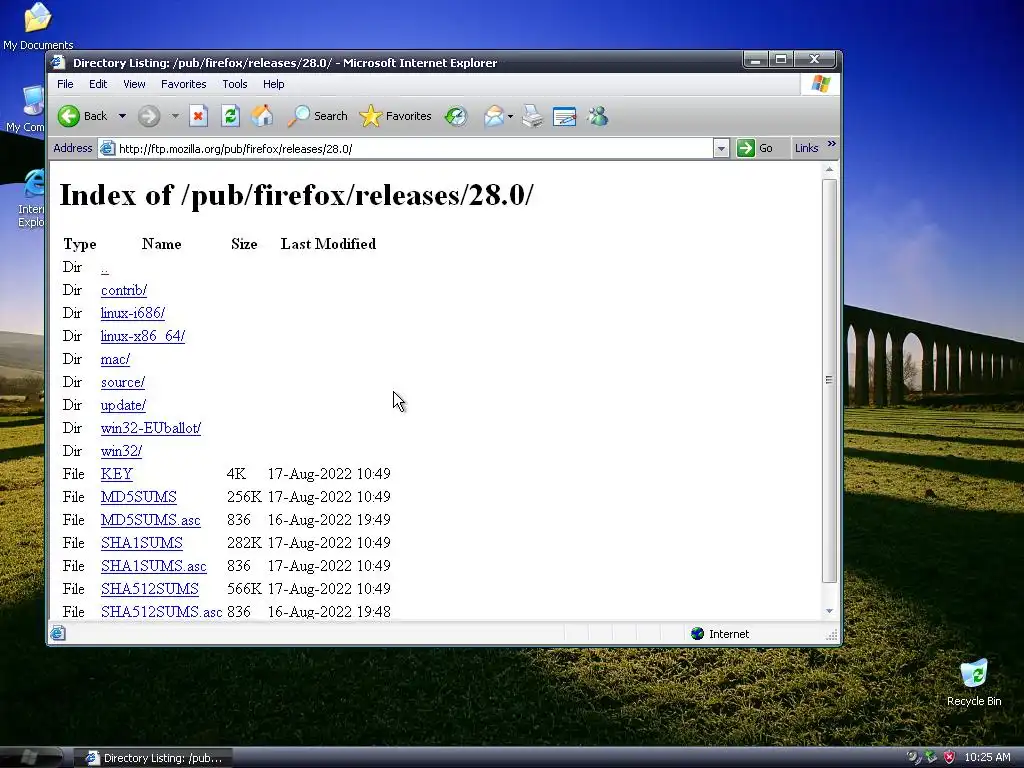Click the Internet zone globe icon

coord(697,633)
